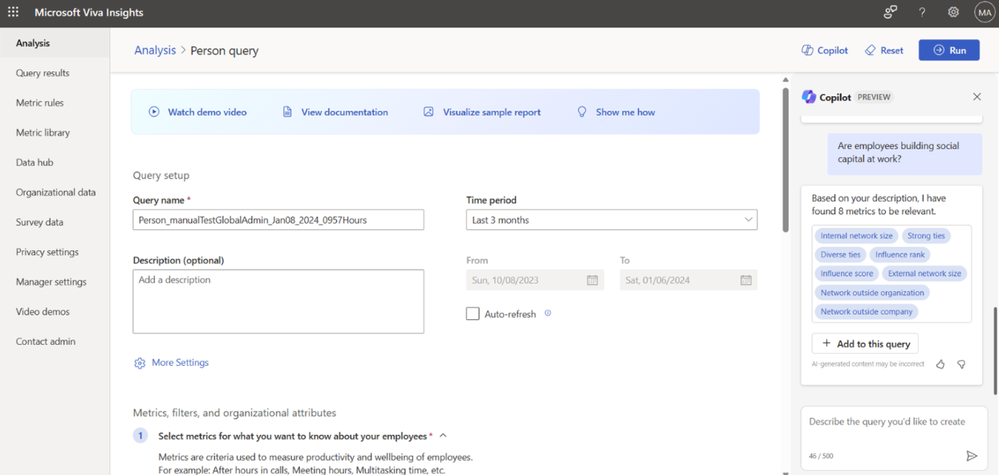Select Contact admin in sidebar
This screenshot has width=999, height=475.
point(45,341)
